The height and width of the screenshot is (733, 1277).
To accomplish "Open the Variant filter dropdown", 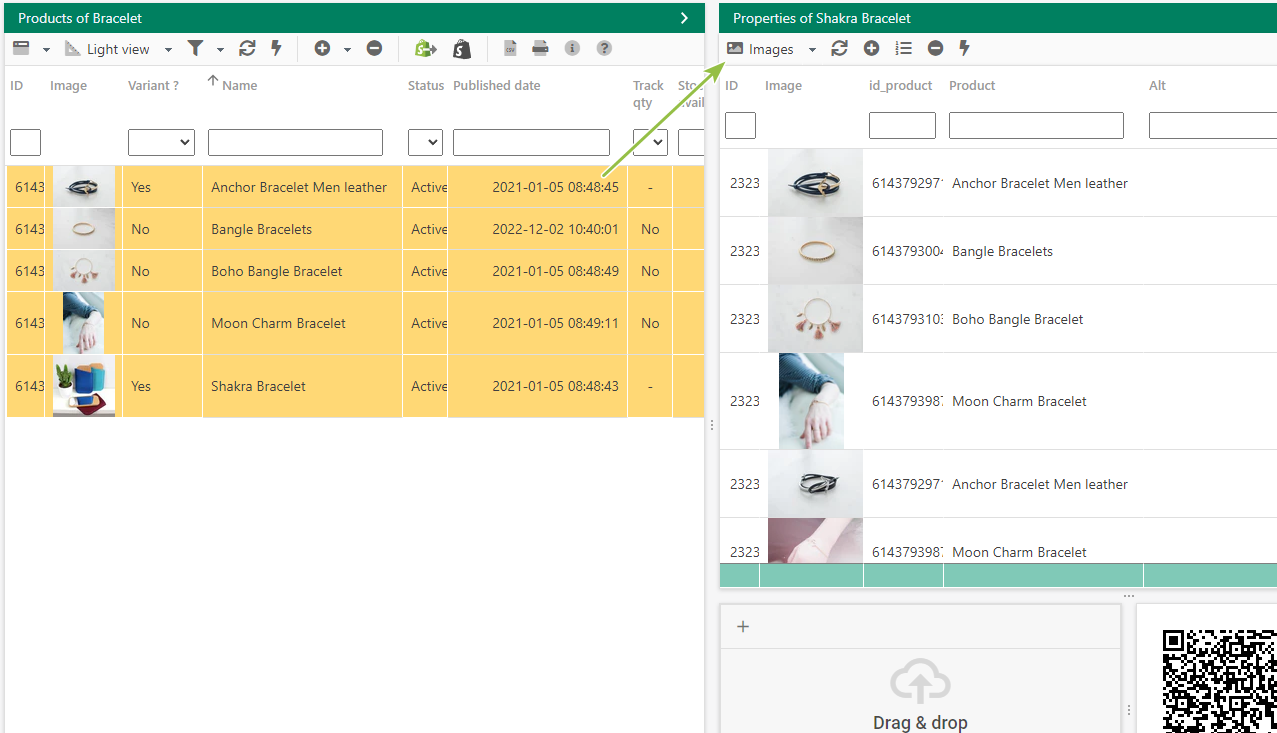I will 161,142.
